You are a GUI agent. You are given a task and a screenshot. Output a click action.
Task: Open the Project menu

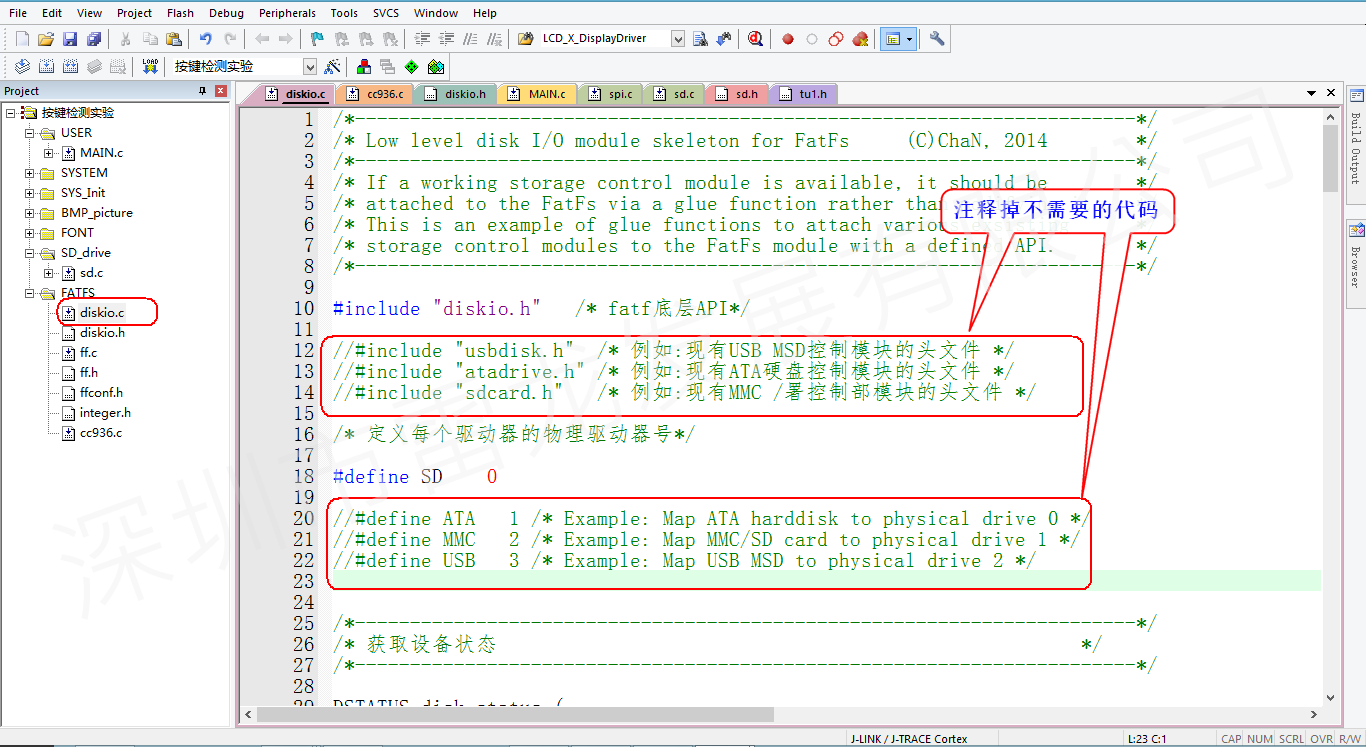pos(134,13)
